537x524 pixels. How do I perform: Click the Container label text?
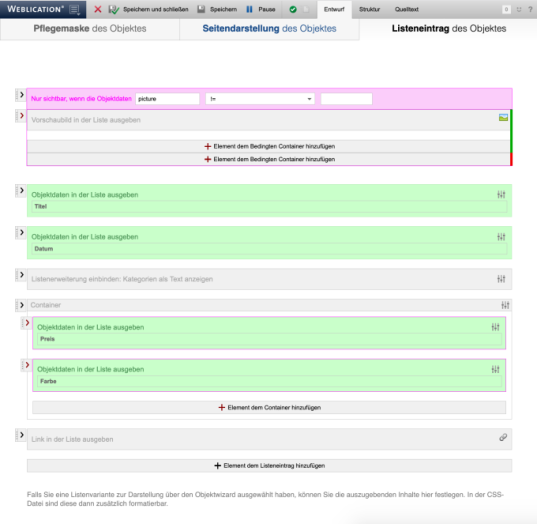pyautogui.click(x=46, y=305)
